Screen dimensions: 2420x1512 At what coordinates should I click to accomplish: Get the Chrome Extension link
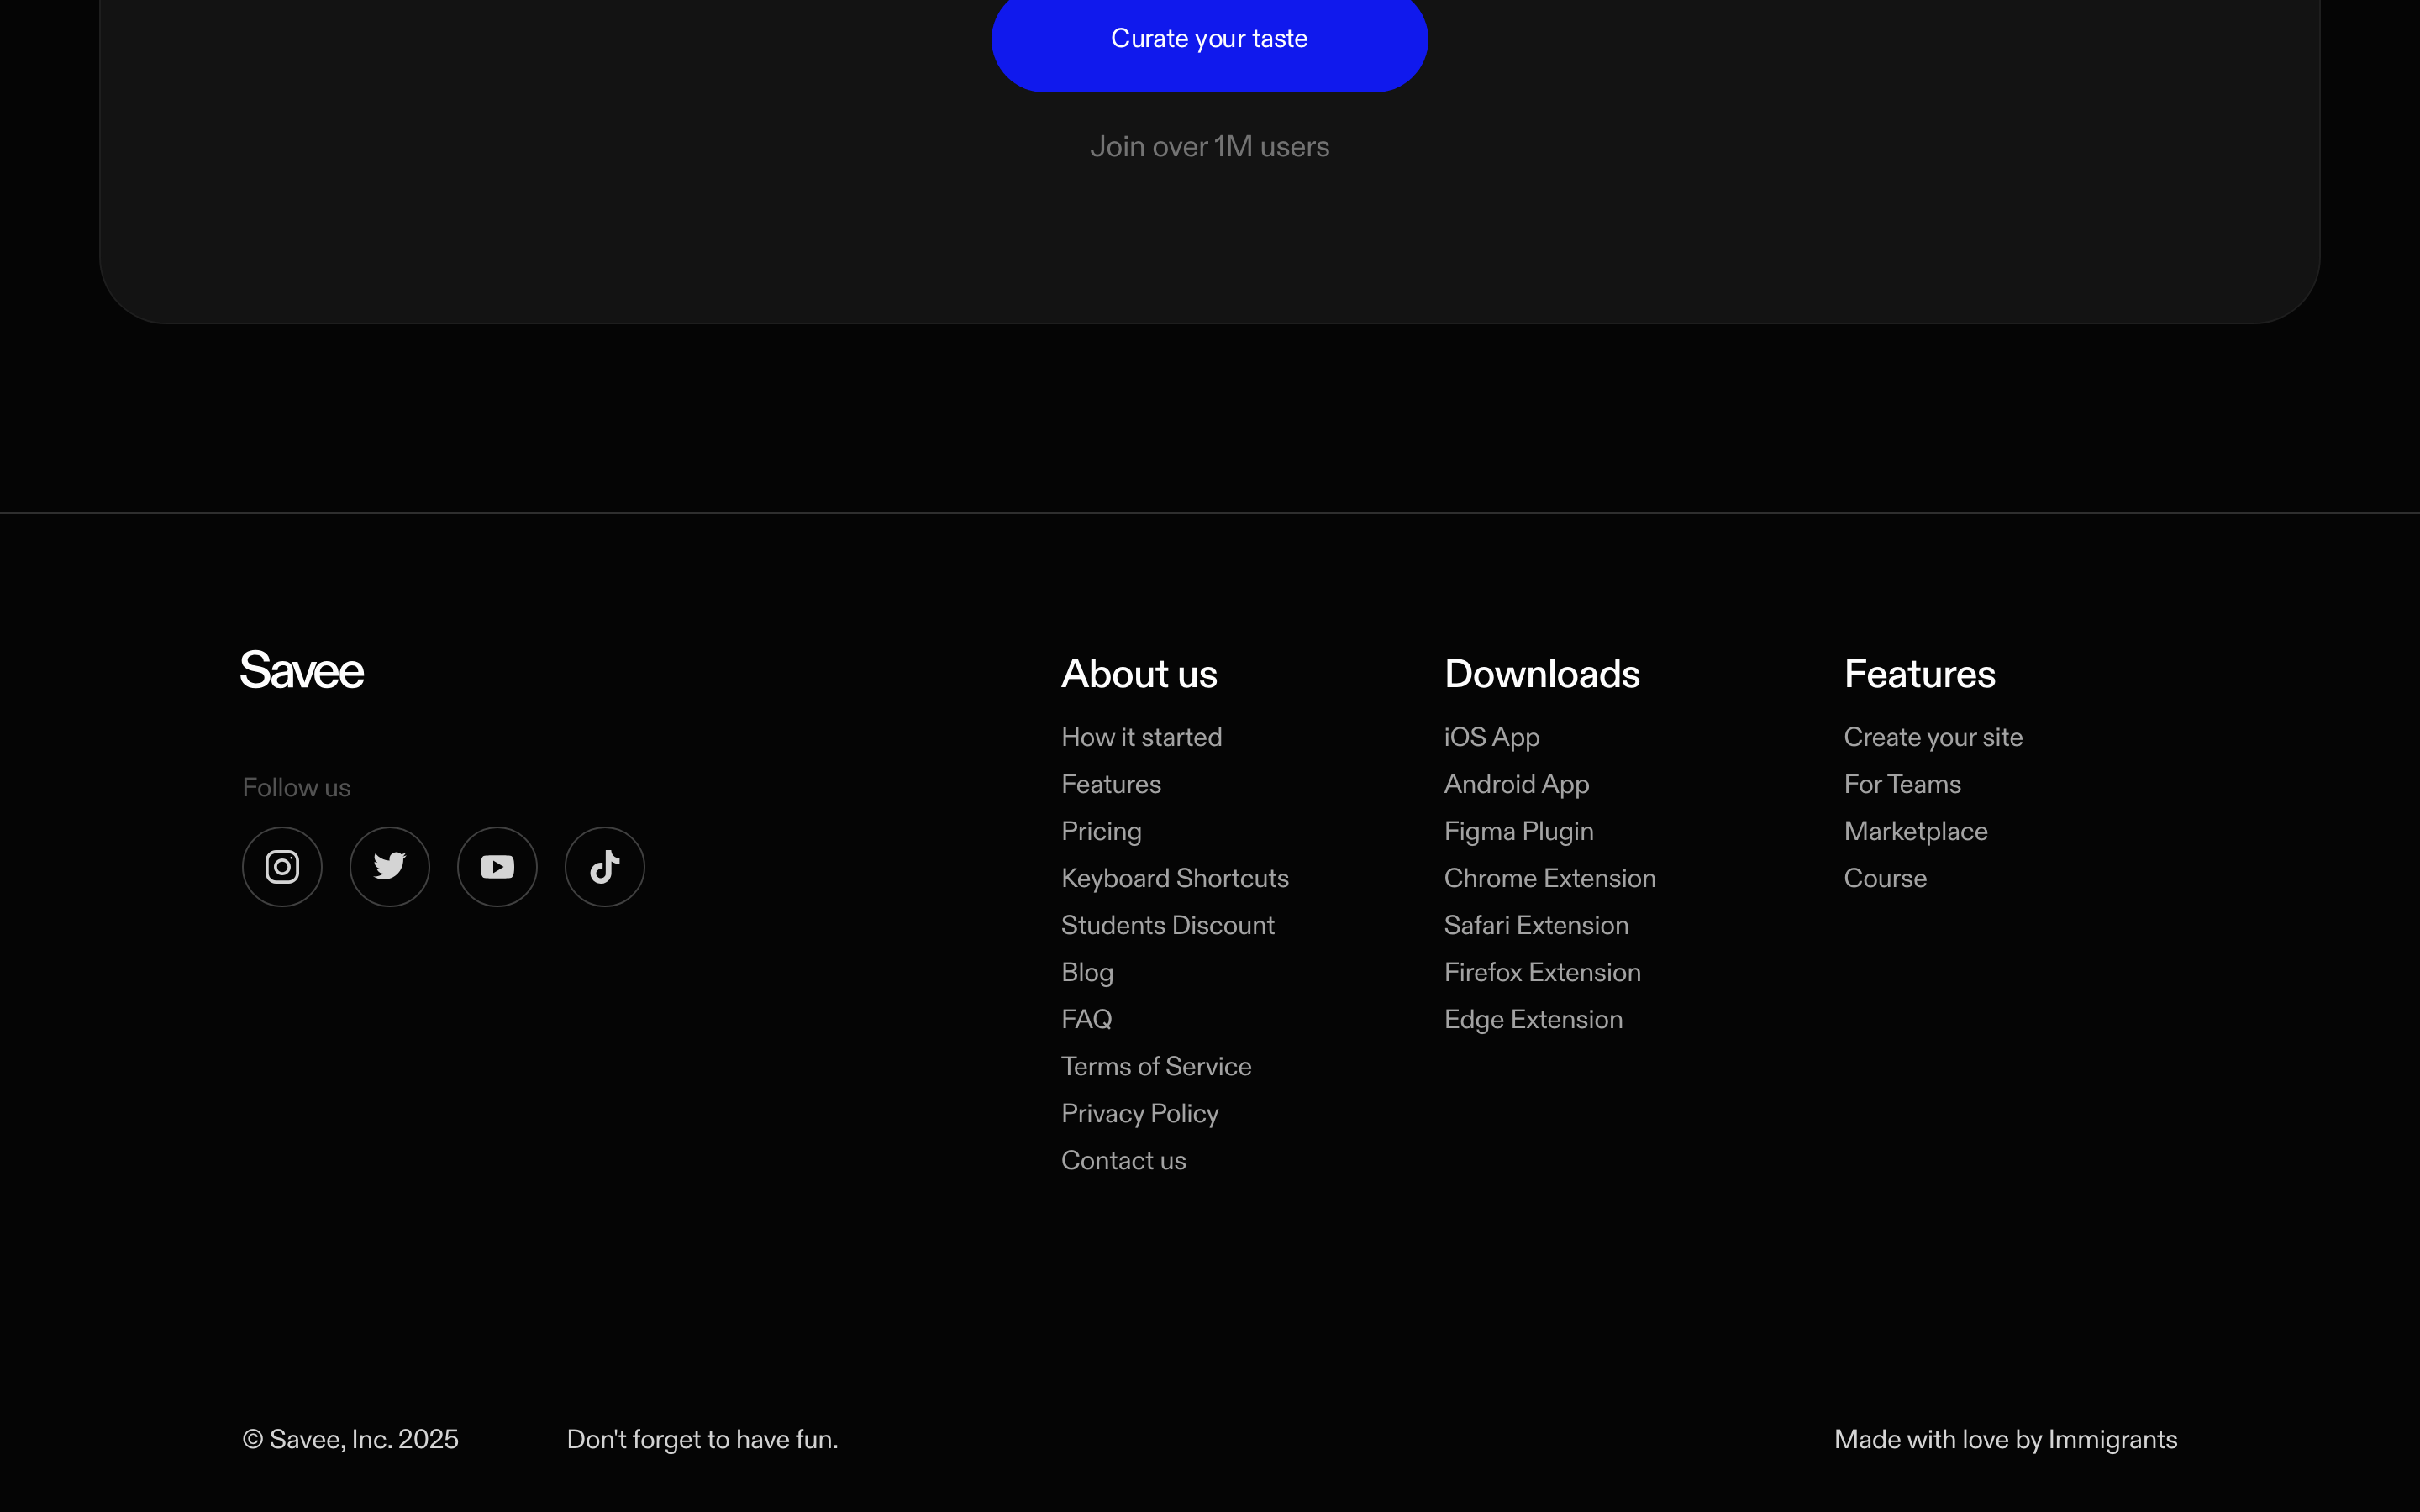point(1549,878)
